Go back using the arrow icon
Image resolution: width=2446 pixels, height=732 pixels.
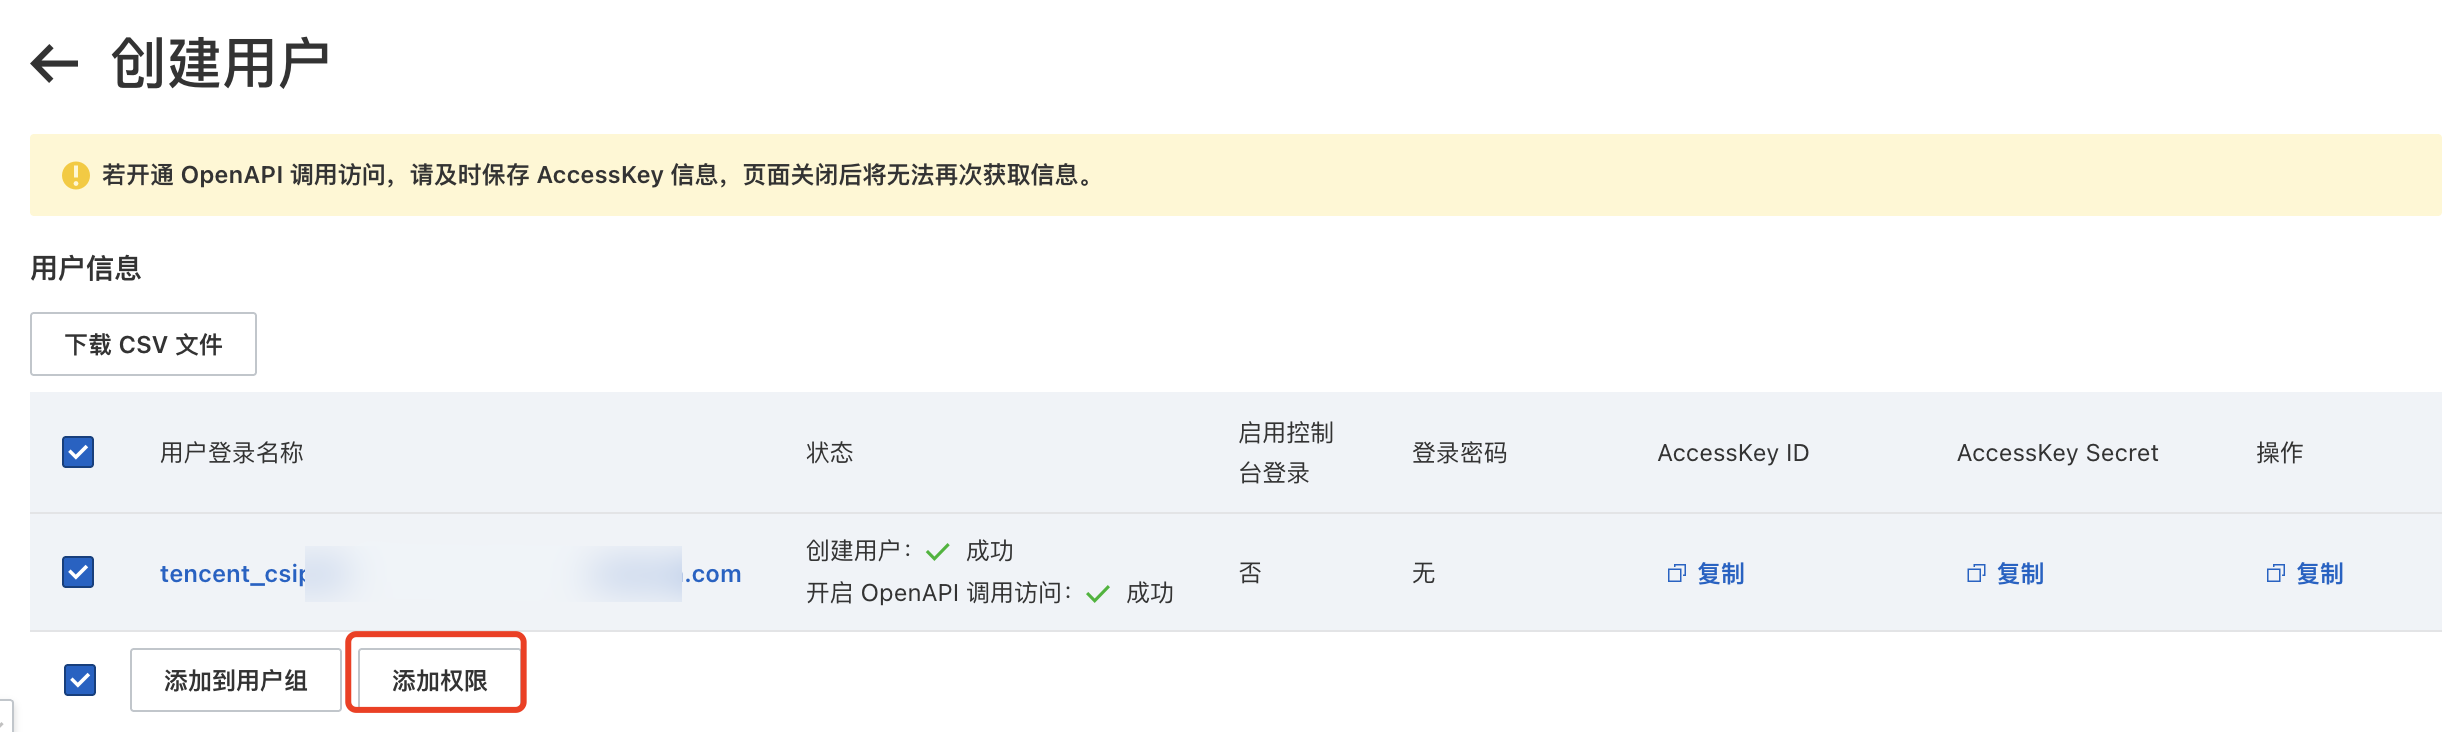tap(54, 64)
